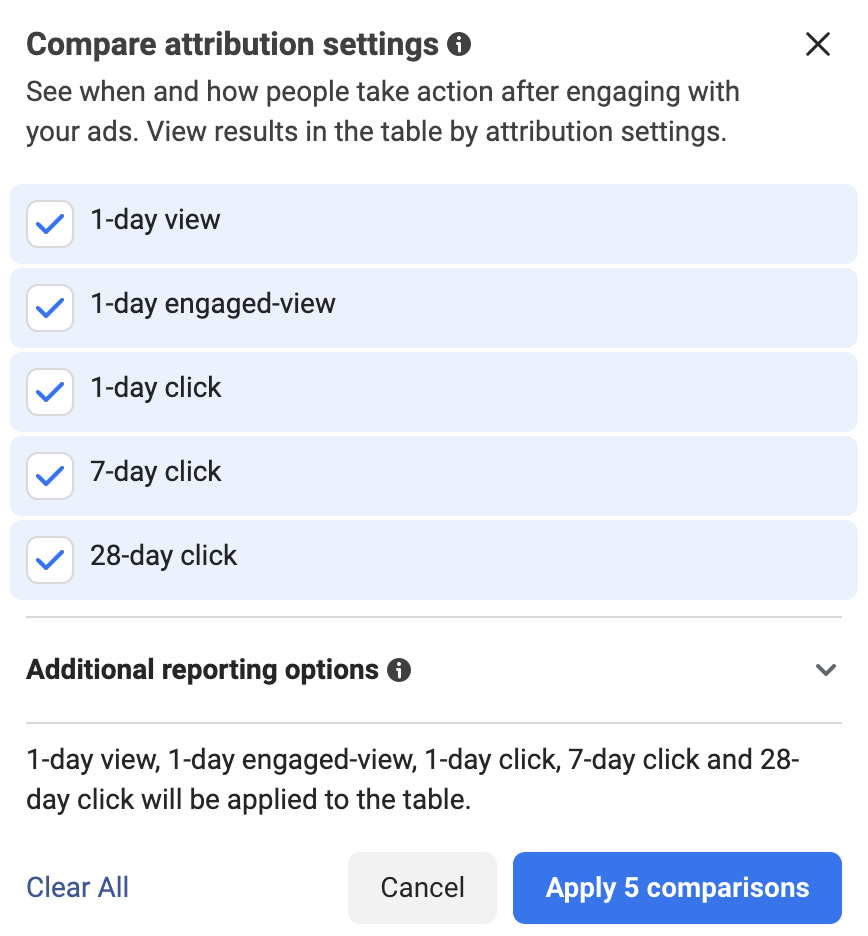Click the 1-day view label text
The height and width of the screenshot is (936, 868).
155,220
